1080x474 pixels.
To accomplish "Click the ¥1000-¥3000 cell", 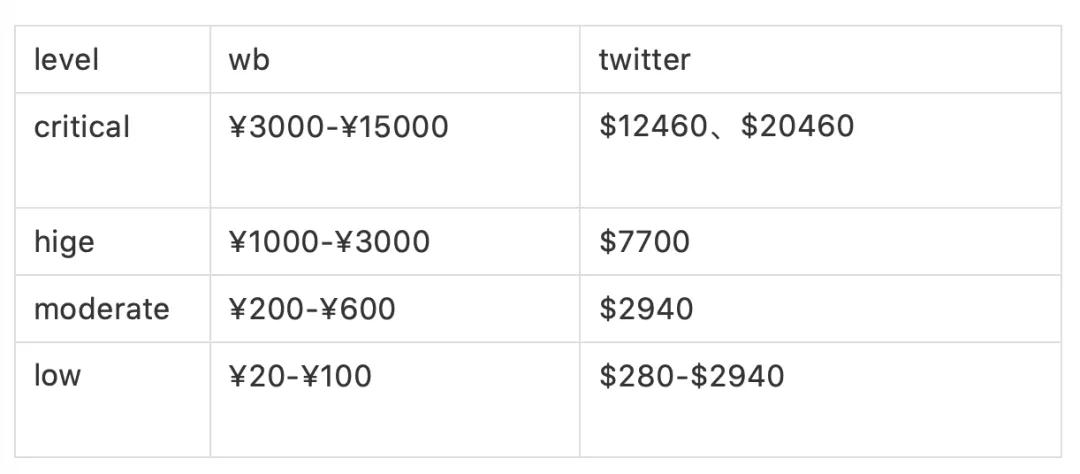I will 329,242.
